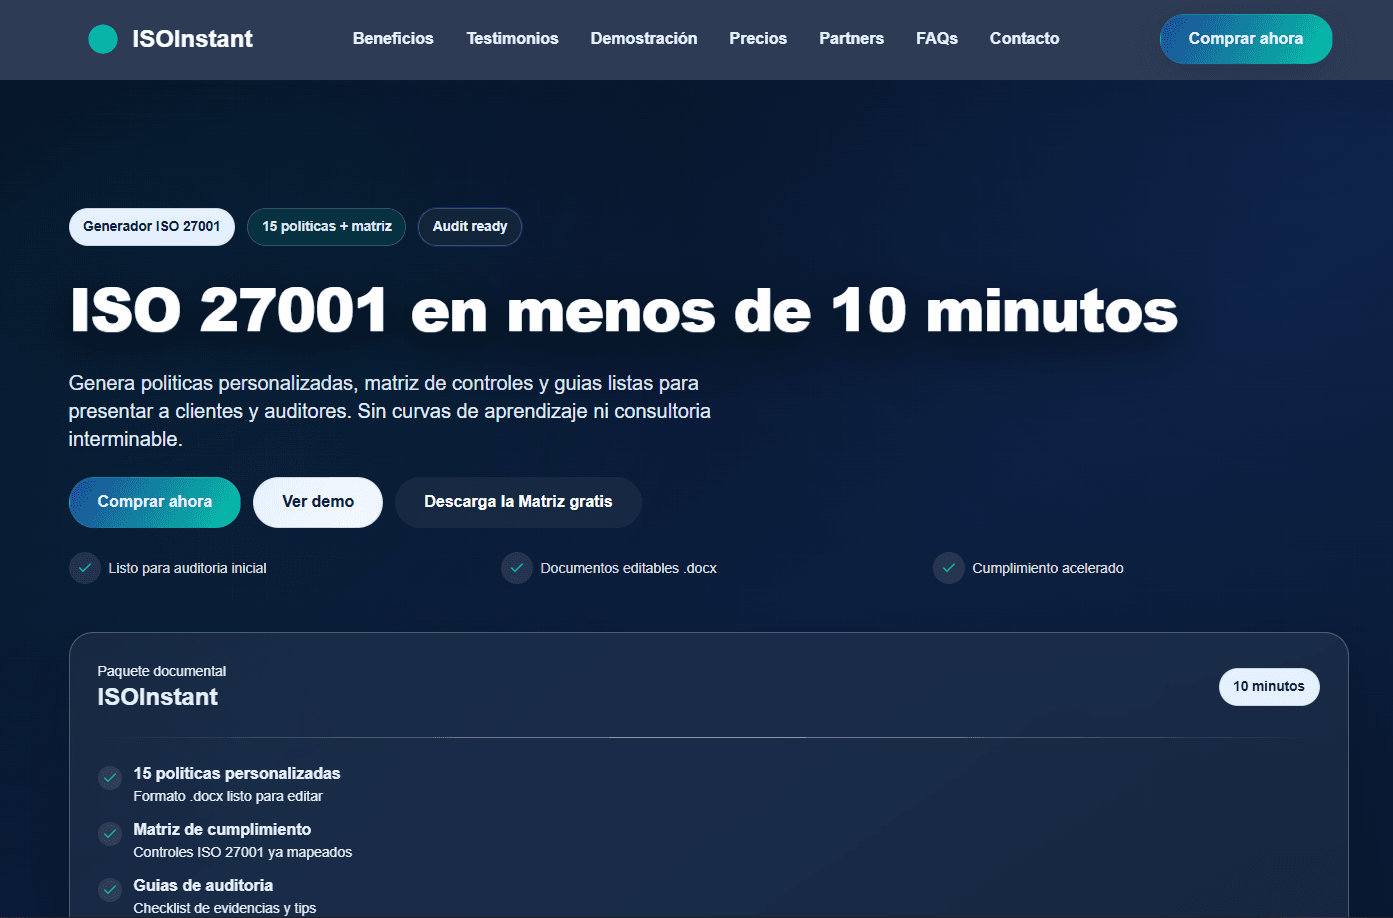1393x918 pixels.
Task: Click checkmark icon beside Cumplimiento acelerado
Action: point(949,568)
